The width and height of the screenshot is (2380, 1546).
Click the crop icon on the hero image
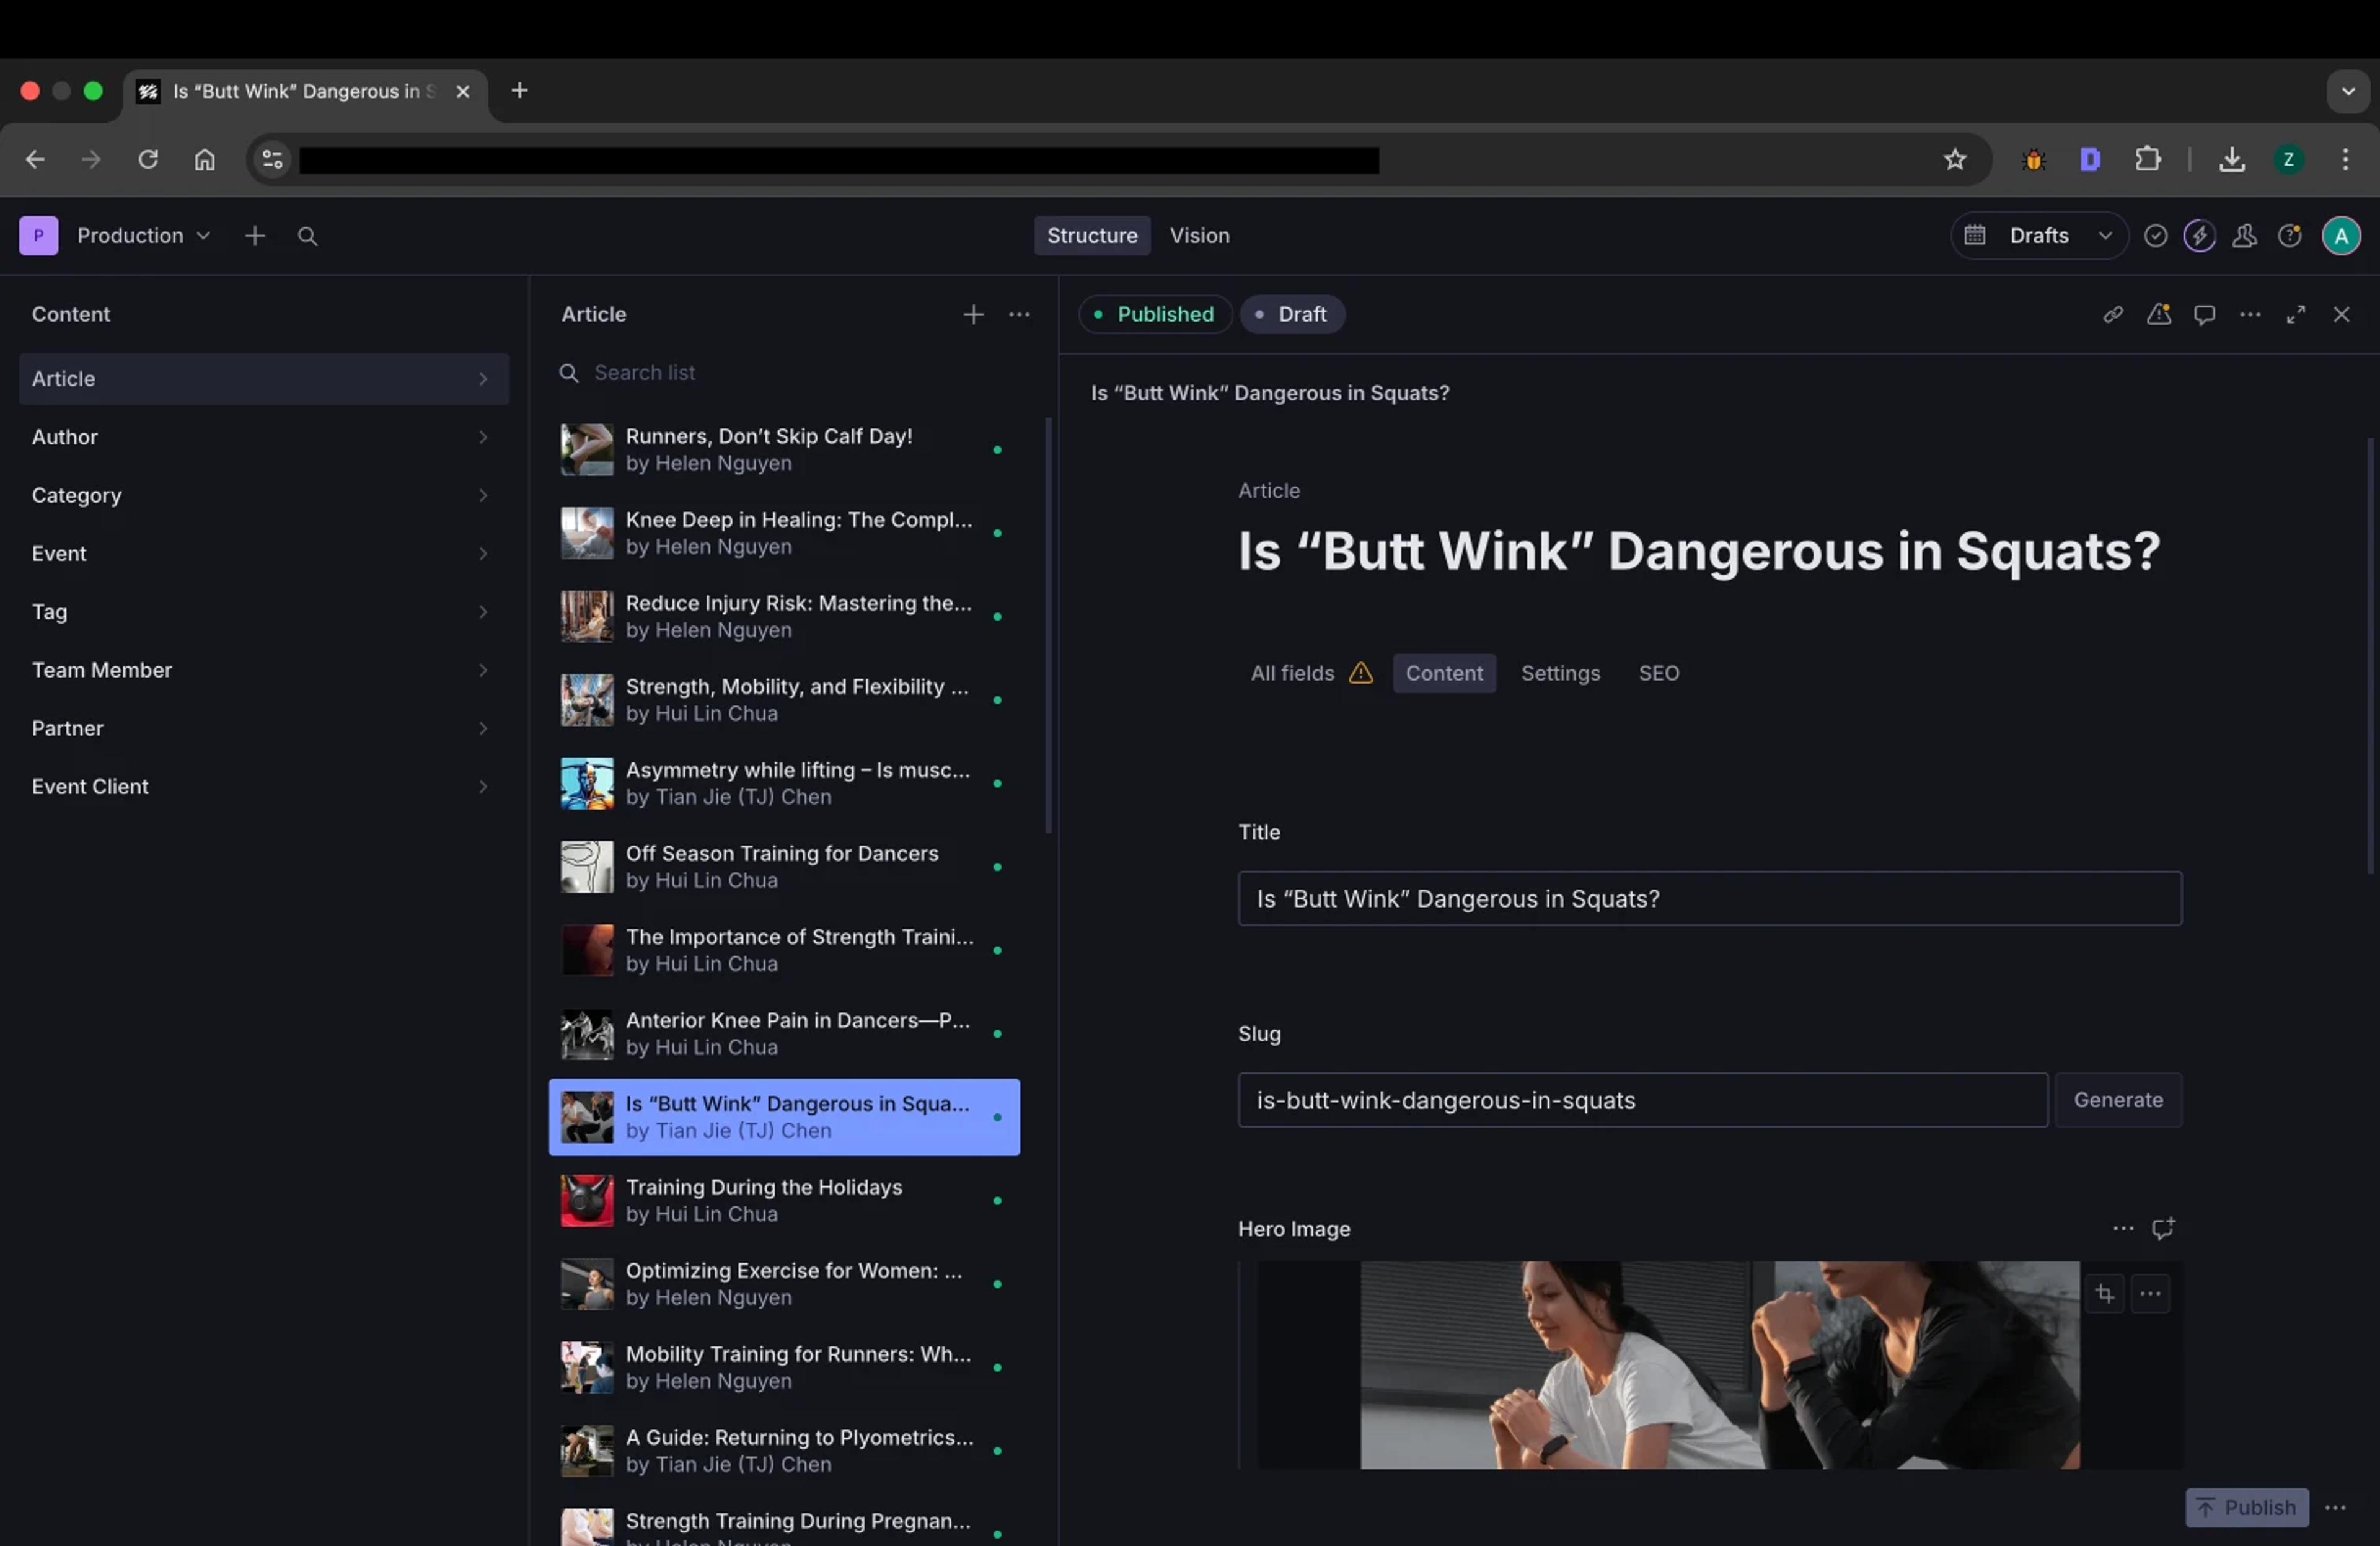[2105, 1294]
